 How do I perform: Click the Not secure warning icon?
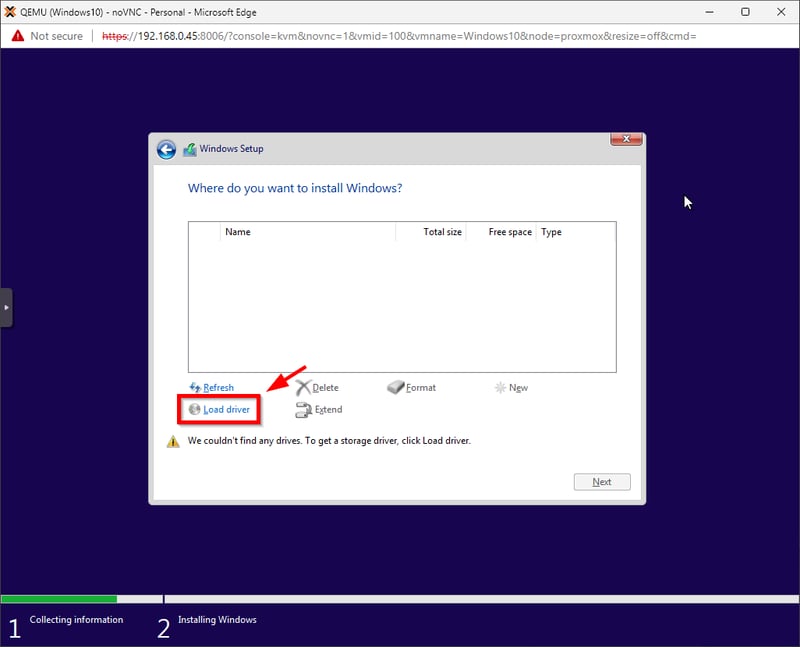point(17,36)
